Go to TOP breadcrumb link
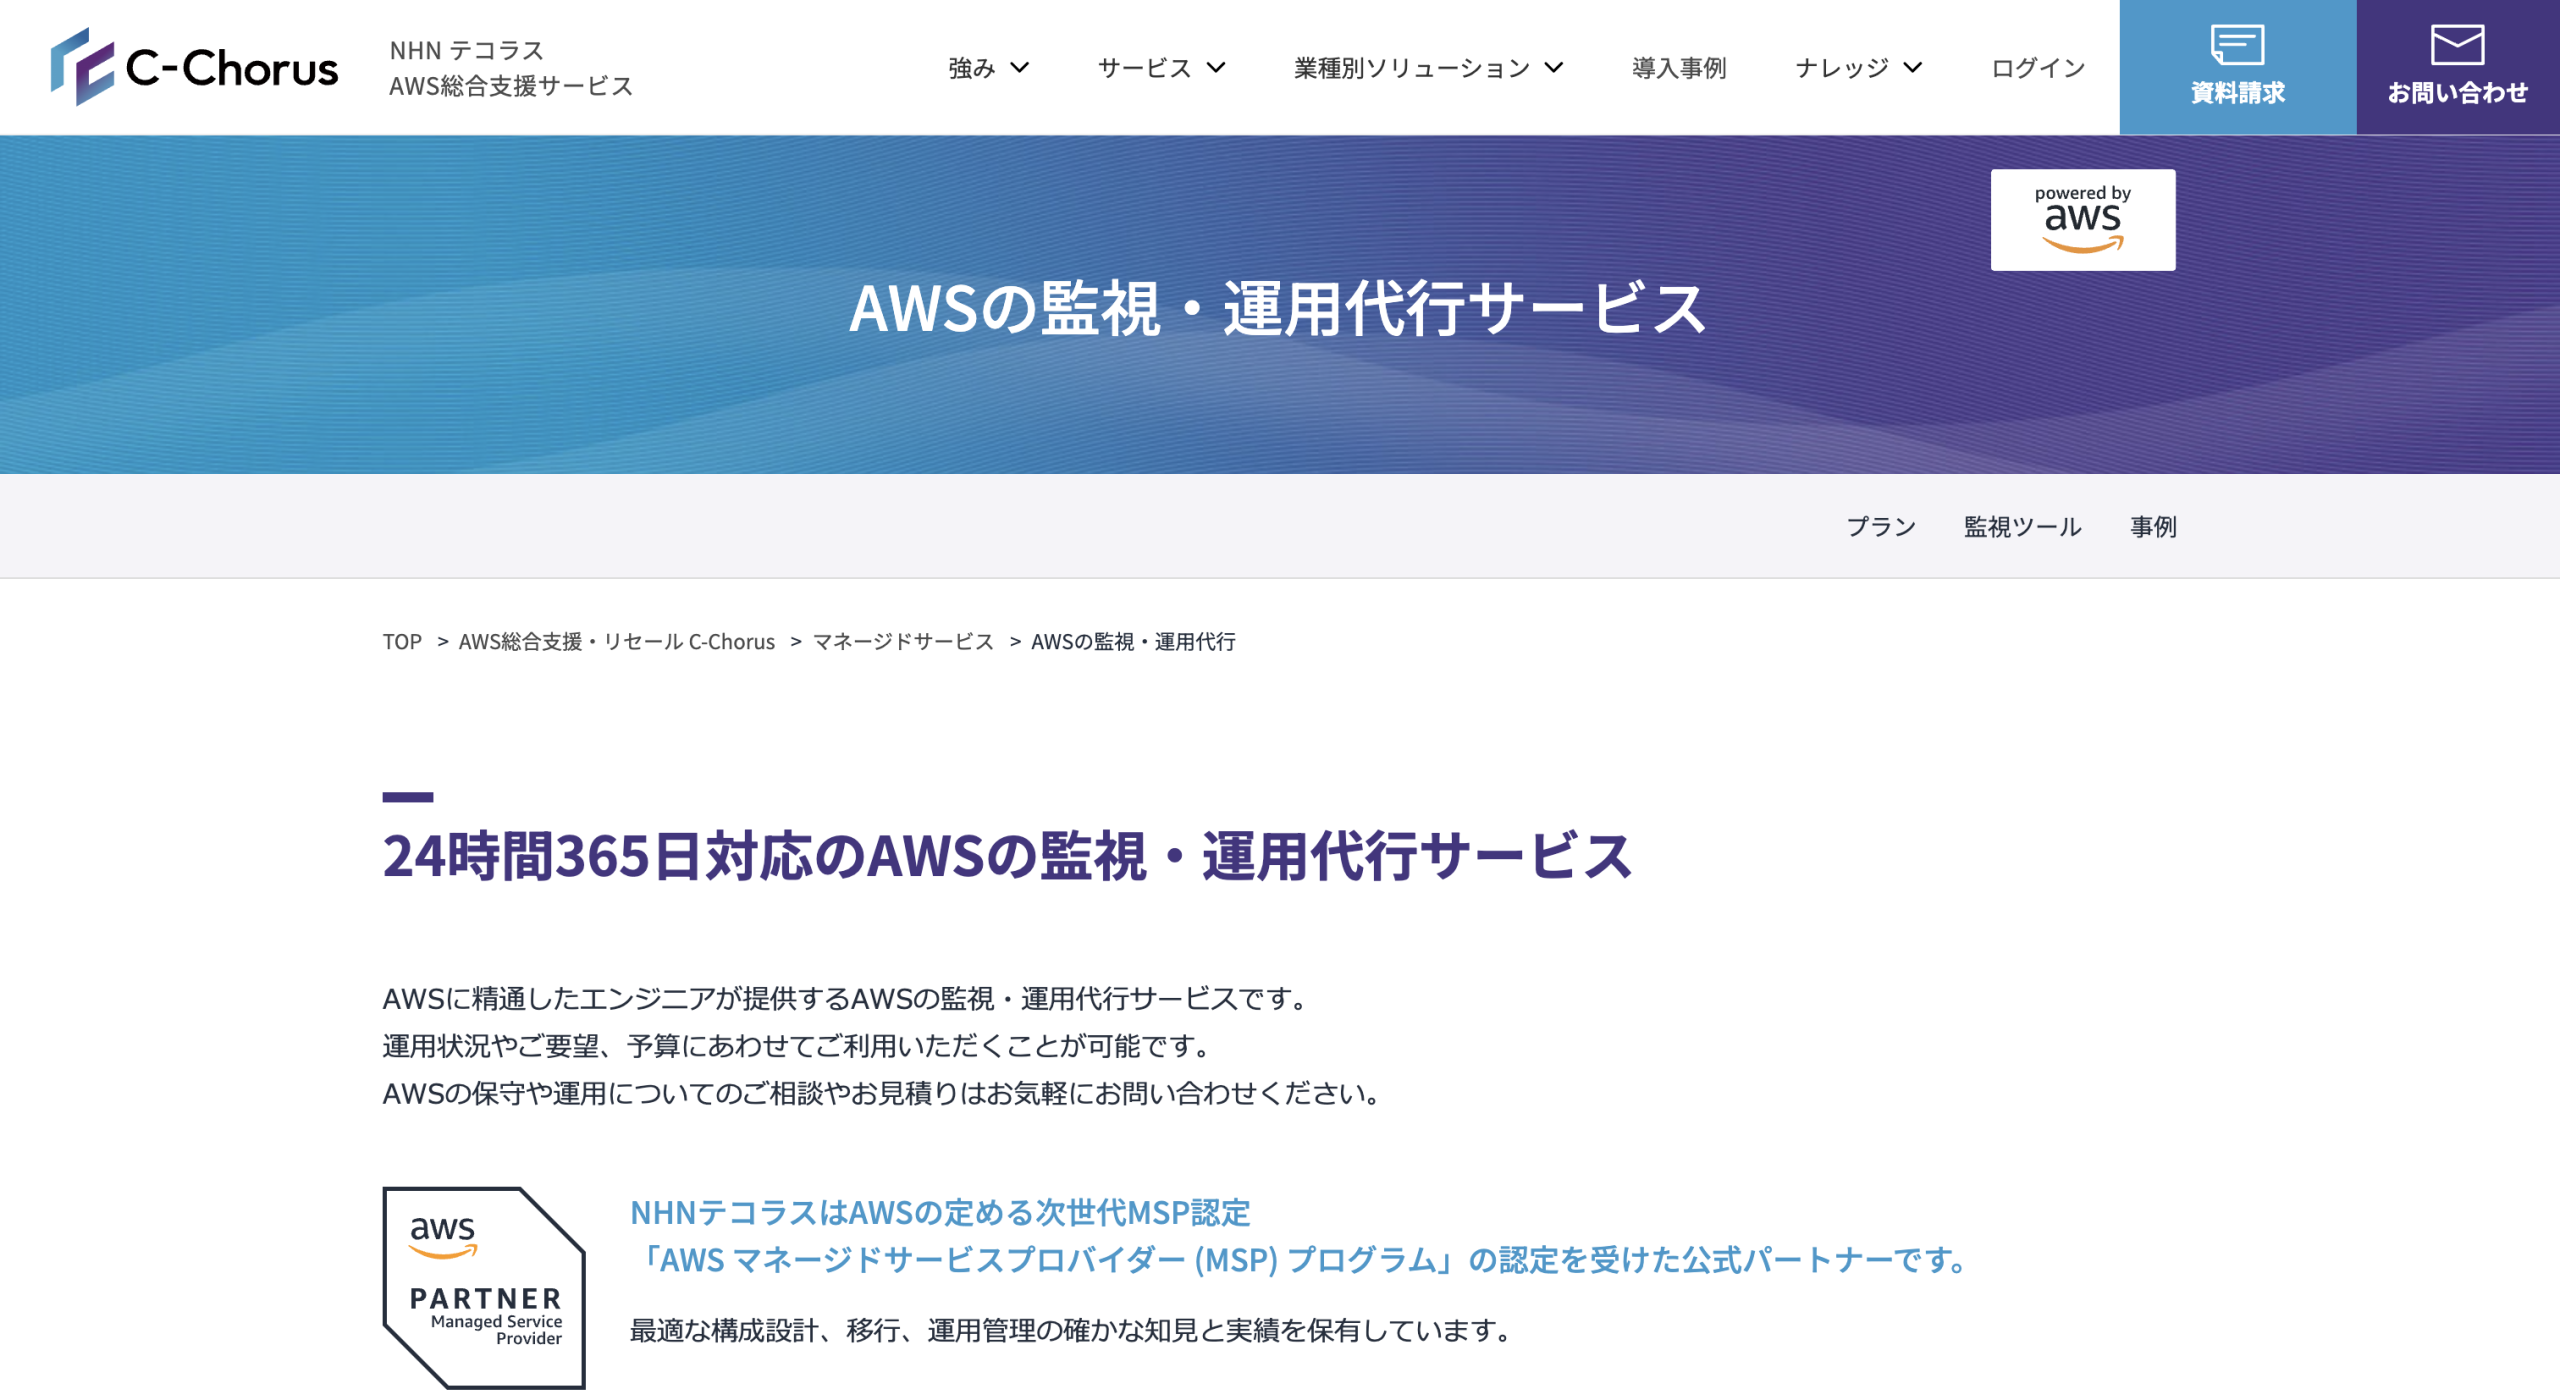The width and height of the screenshot is (2560, 1400). click(402, 642)
